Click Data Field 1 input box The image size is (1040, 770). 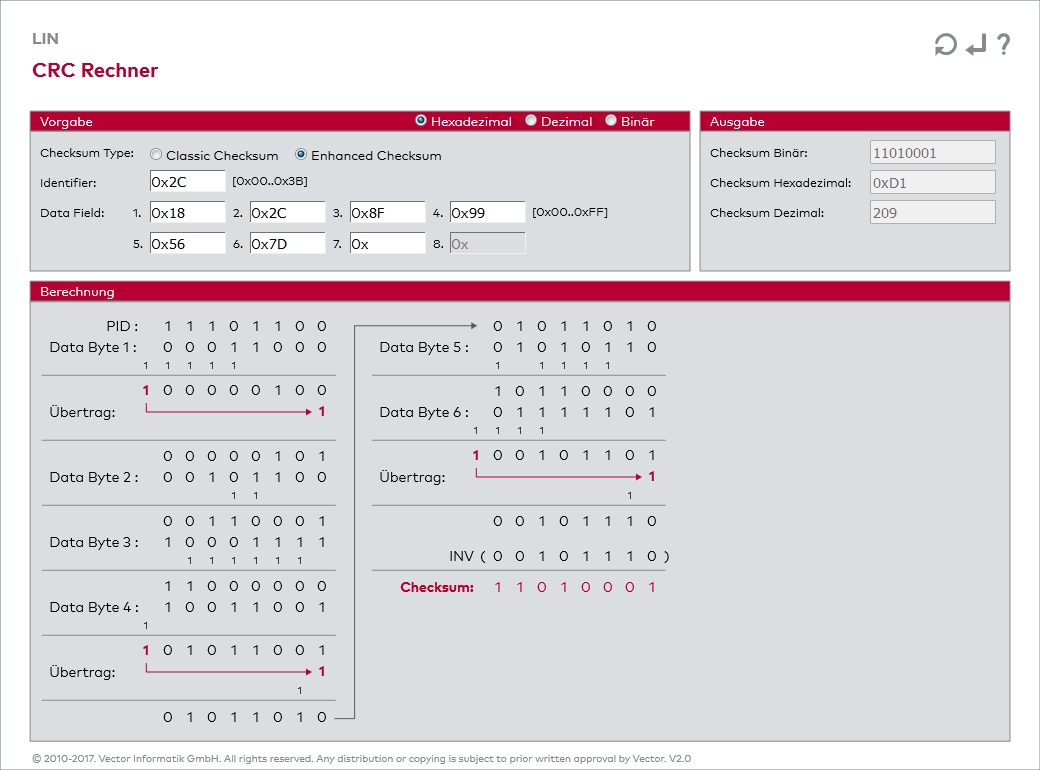coord(187,213)
